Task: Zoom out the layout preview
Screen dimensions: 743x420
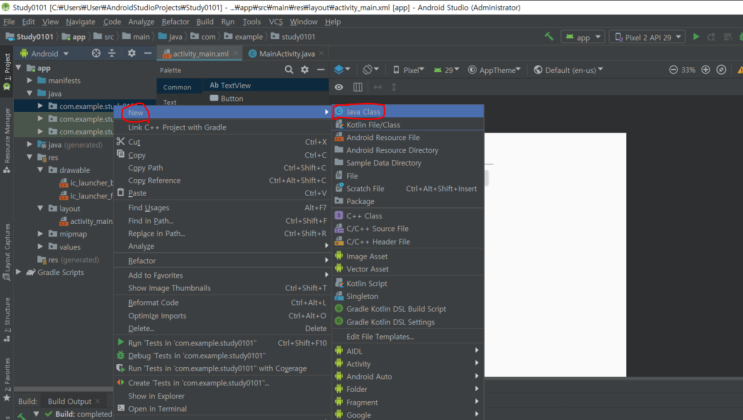Action: point(673,70)
